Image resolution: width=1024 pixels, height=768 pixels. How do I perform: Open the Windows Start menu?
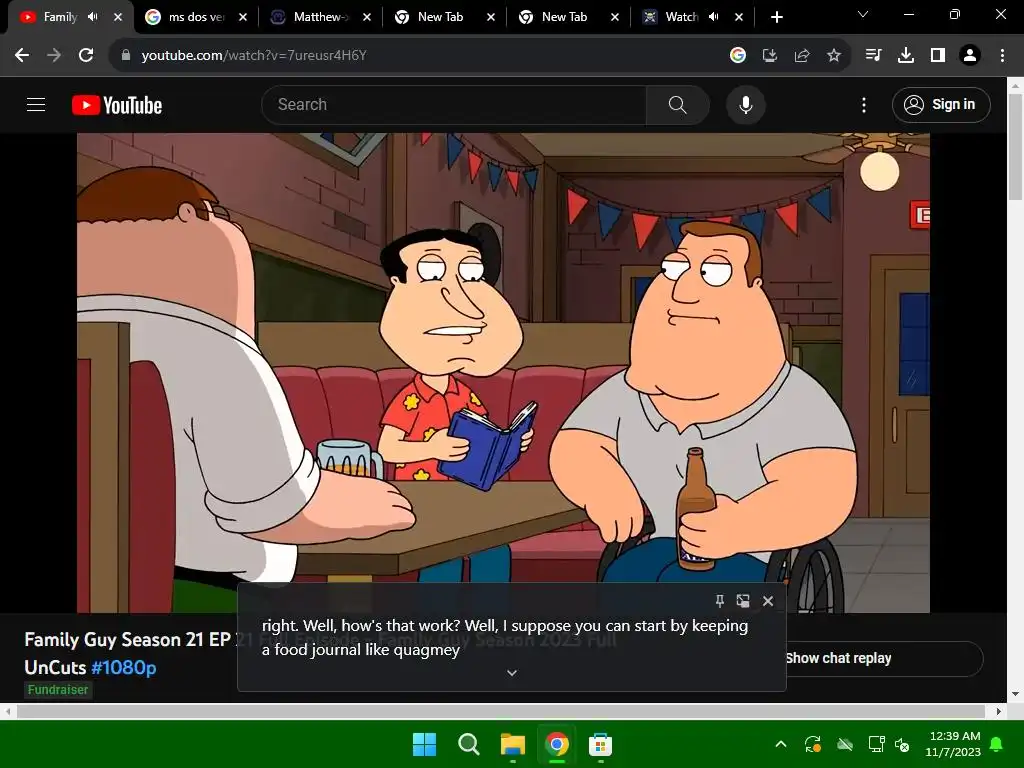pos(424,744)
